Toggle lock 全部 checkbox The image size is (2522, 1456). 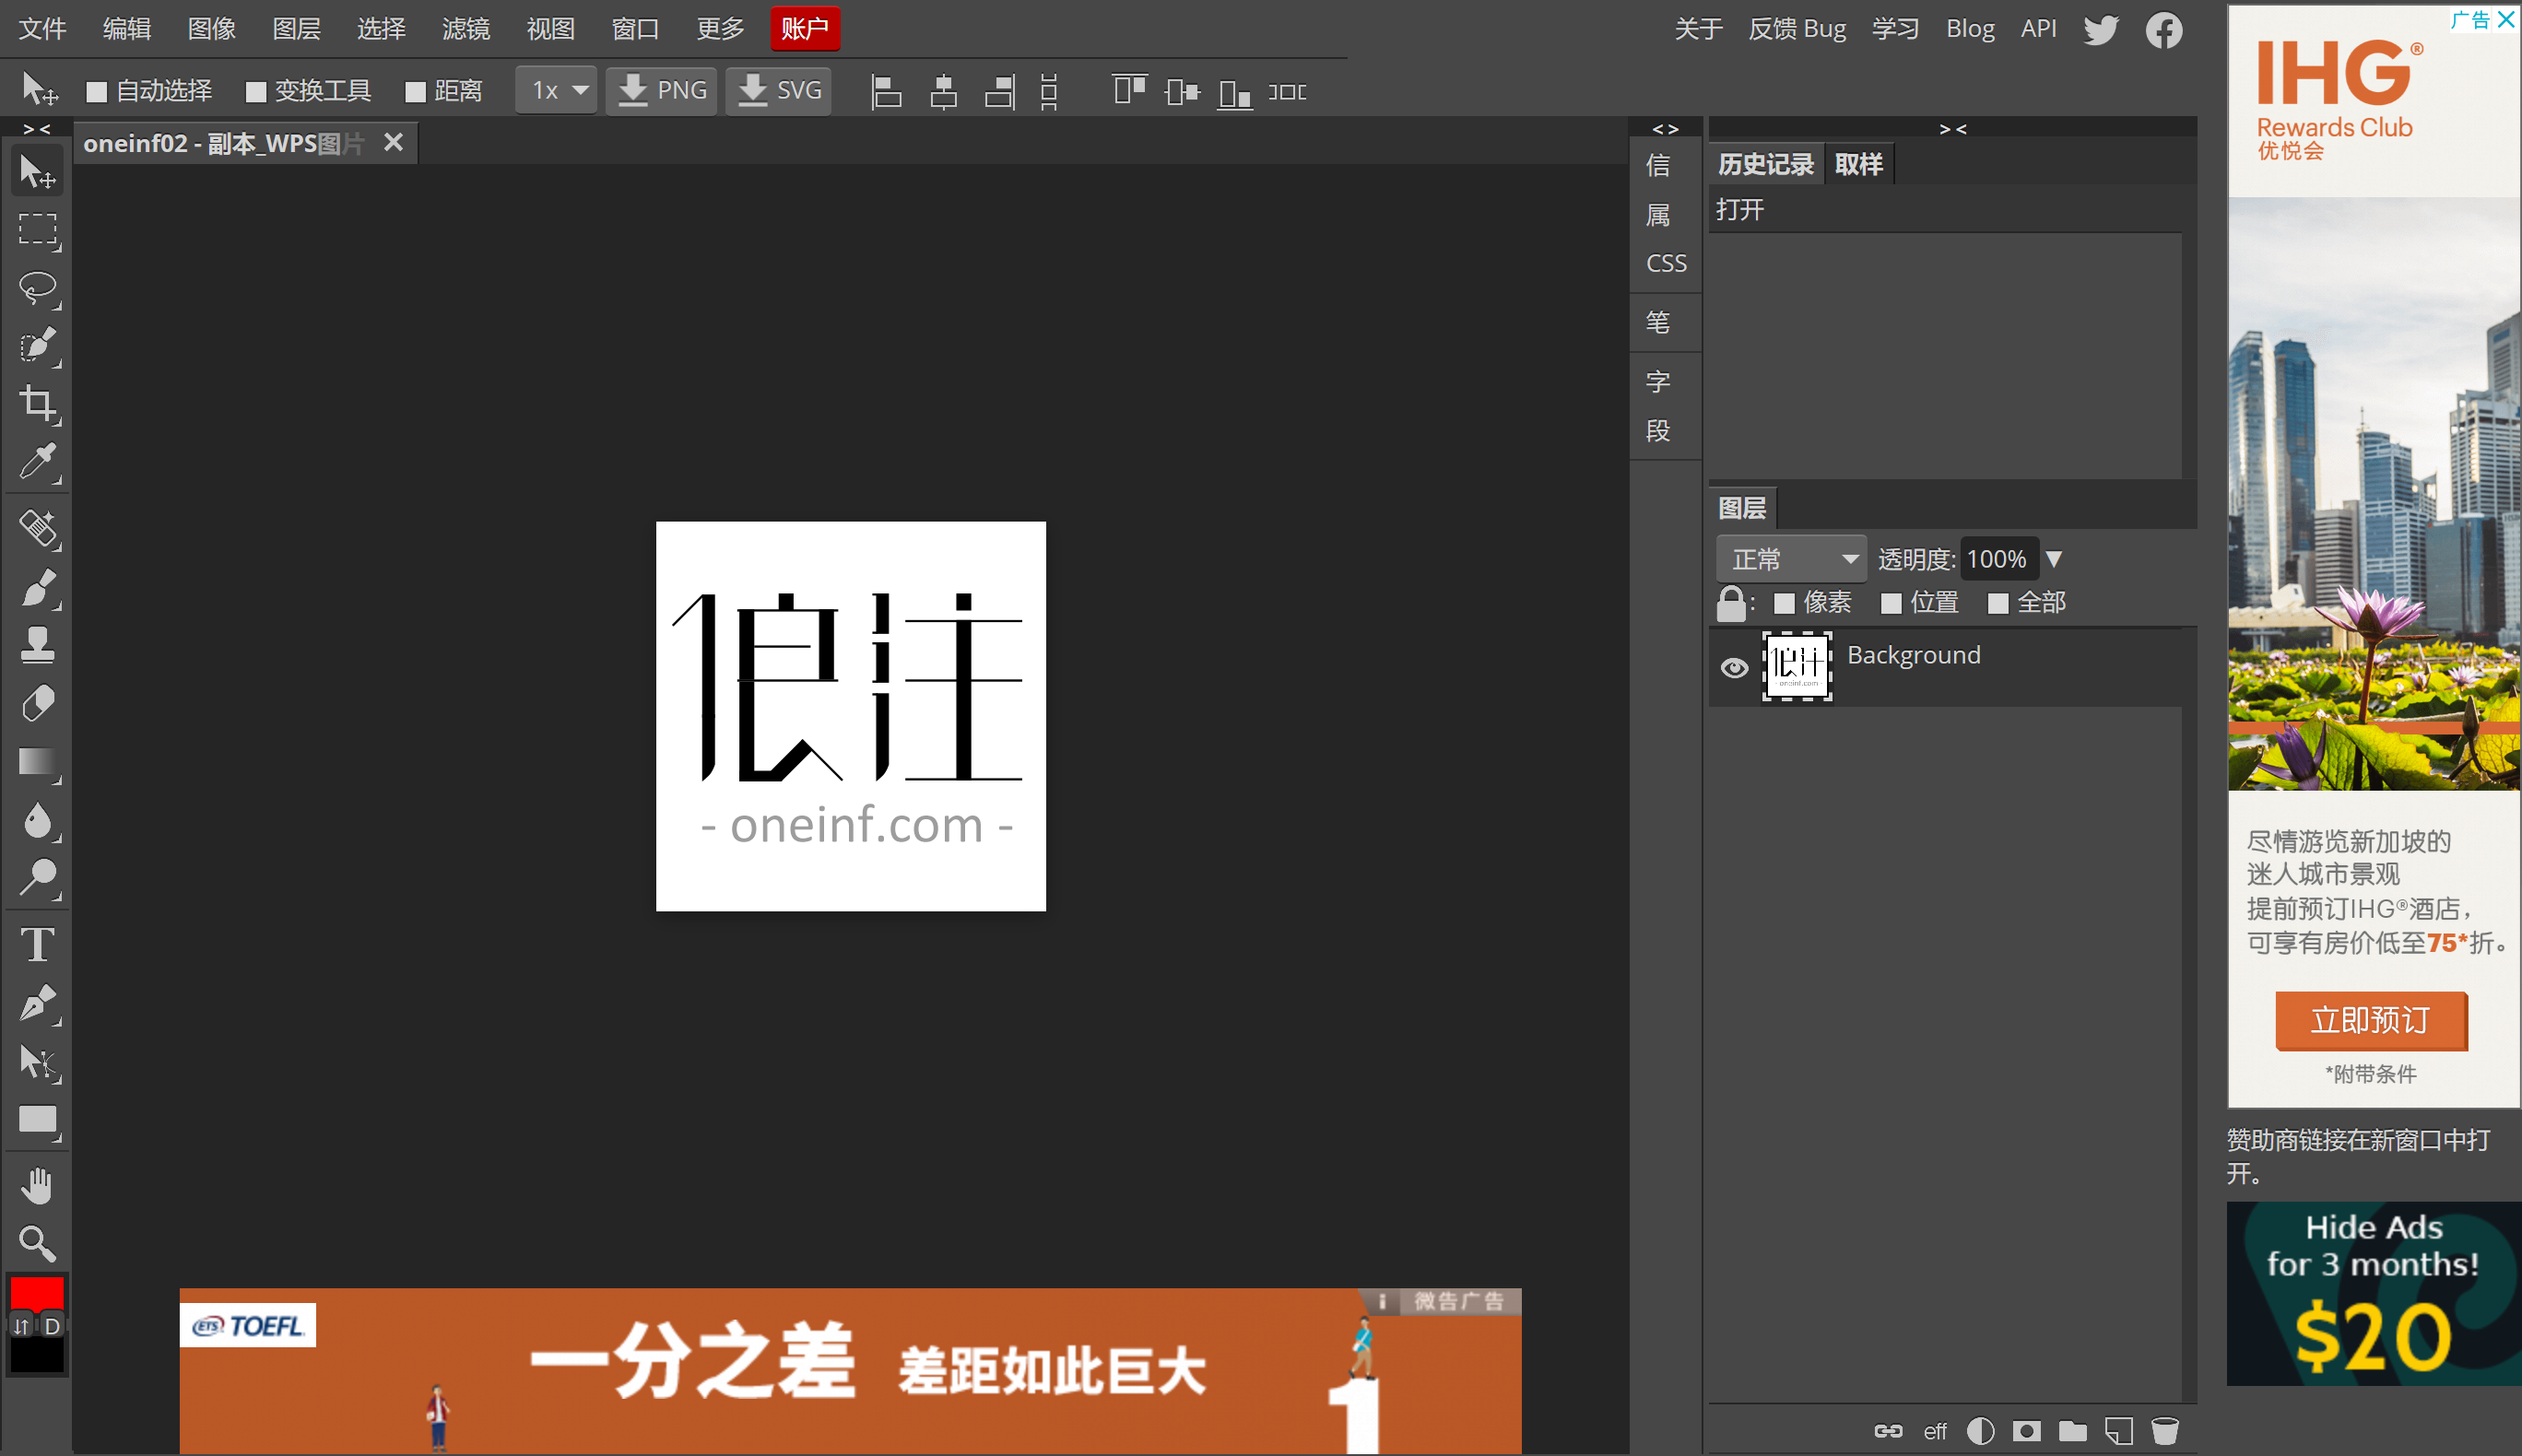click(x=1998, y=603)
